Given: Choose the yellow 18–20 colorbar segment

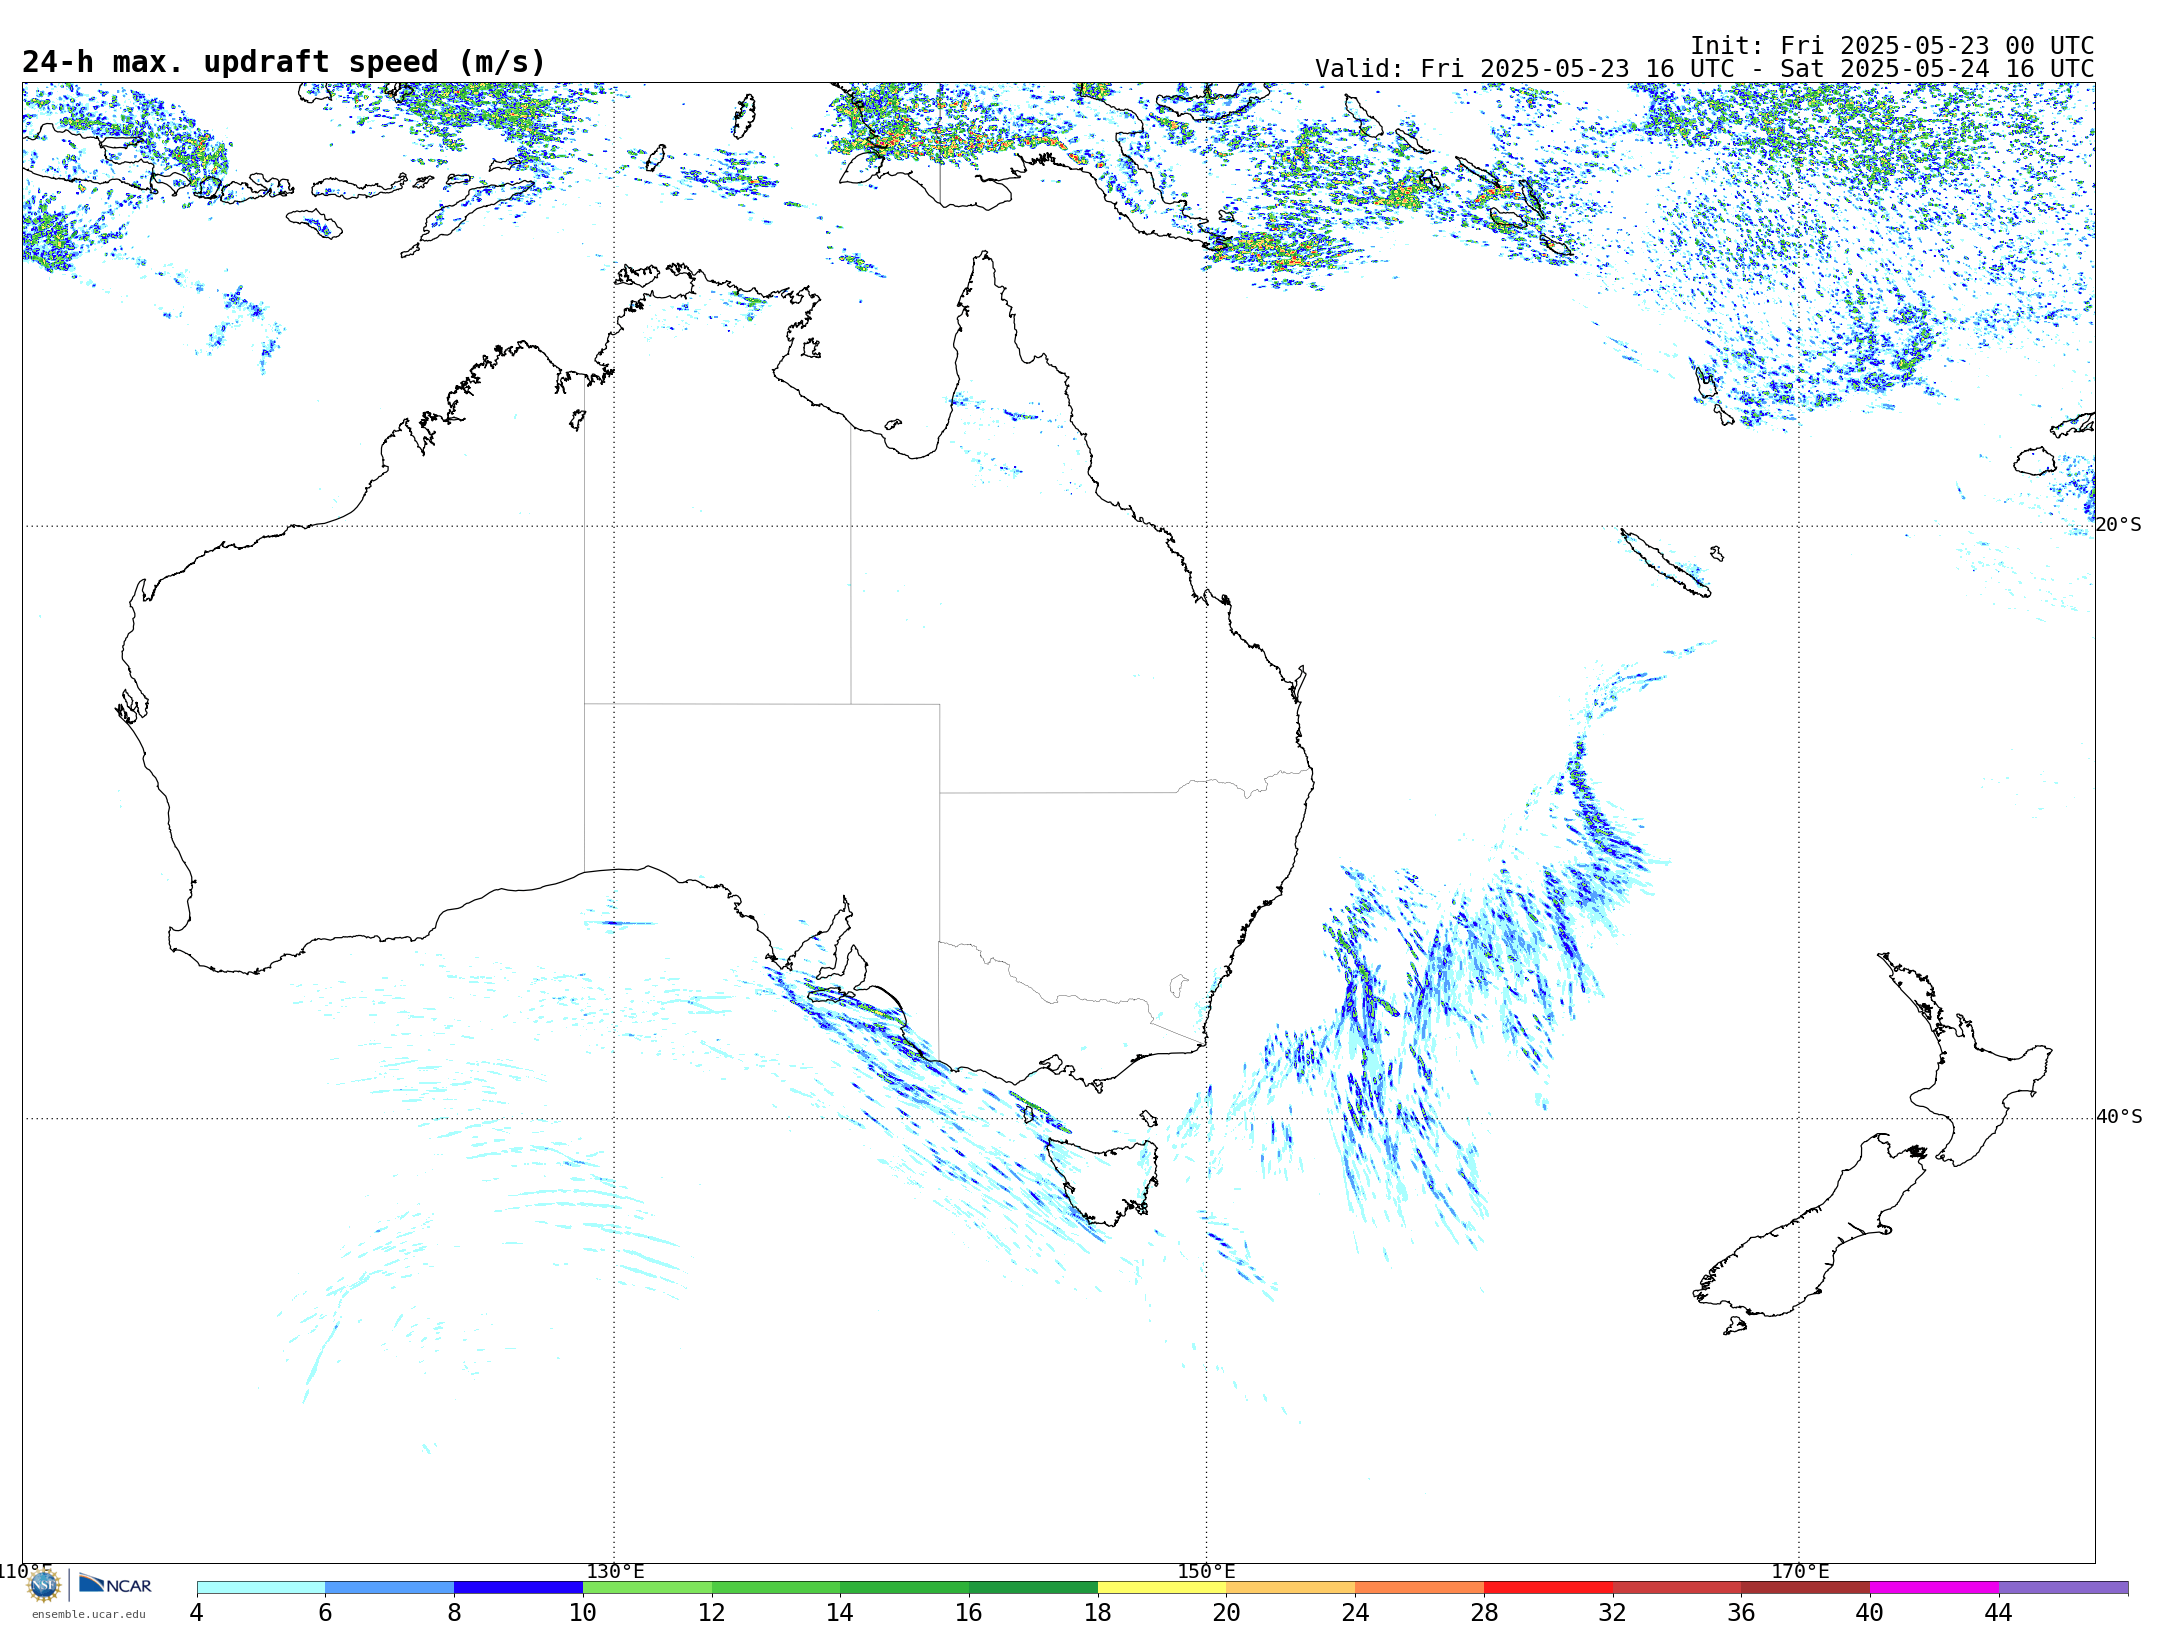Looking at the screenshot, I should pos(1162,1588).
